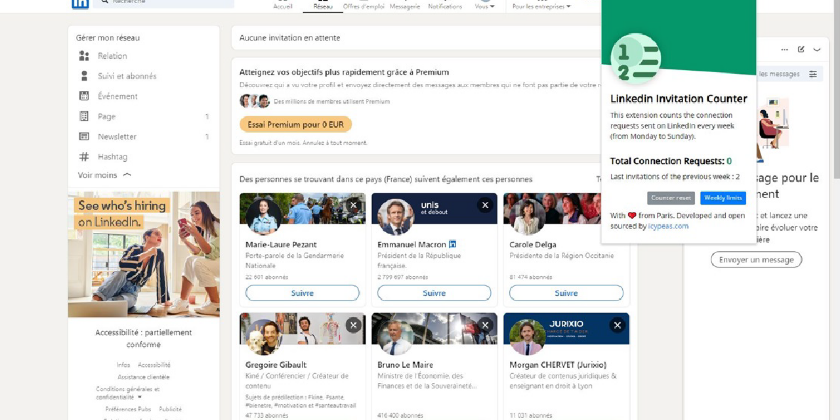Open the Gregoire Gibault name link
Image resolution: width=840 pixels, height=420 pixels.
(276, 365)
